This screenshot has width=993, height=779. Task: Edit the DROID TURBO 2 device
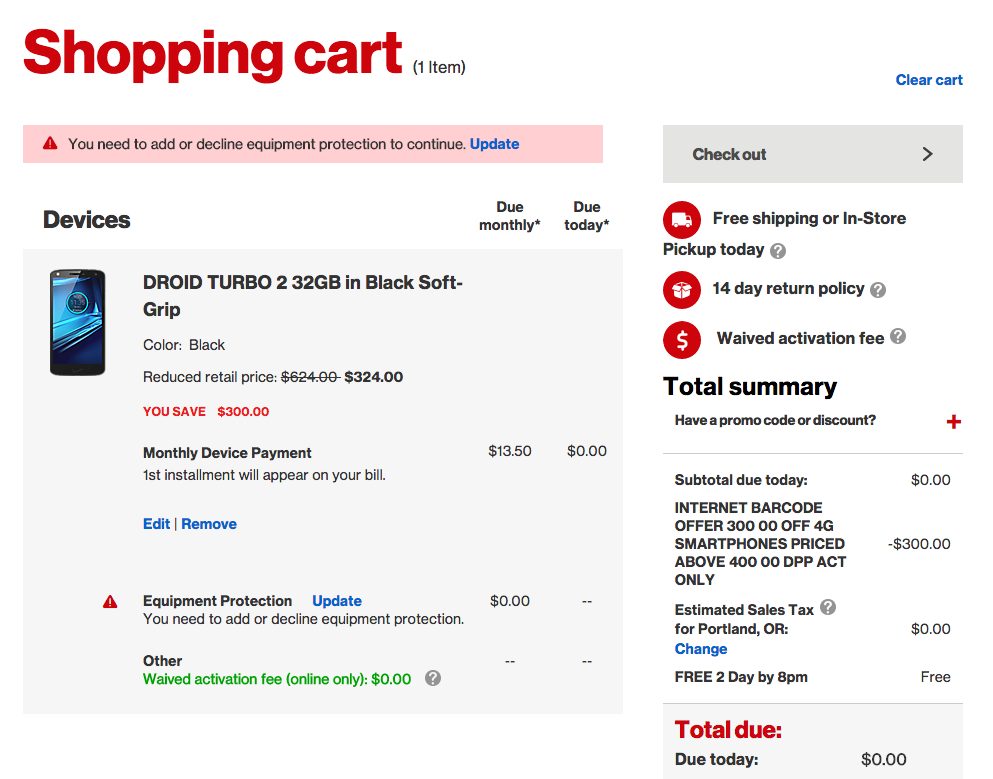click(x=156, y=524)
